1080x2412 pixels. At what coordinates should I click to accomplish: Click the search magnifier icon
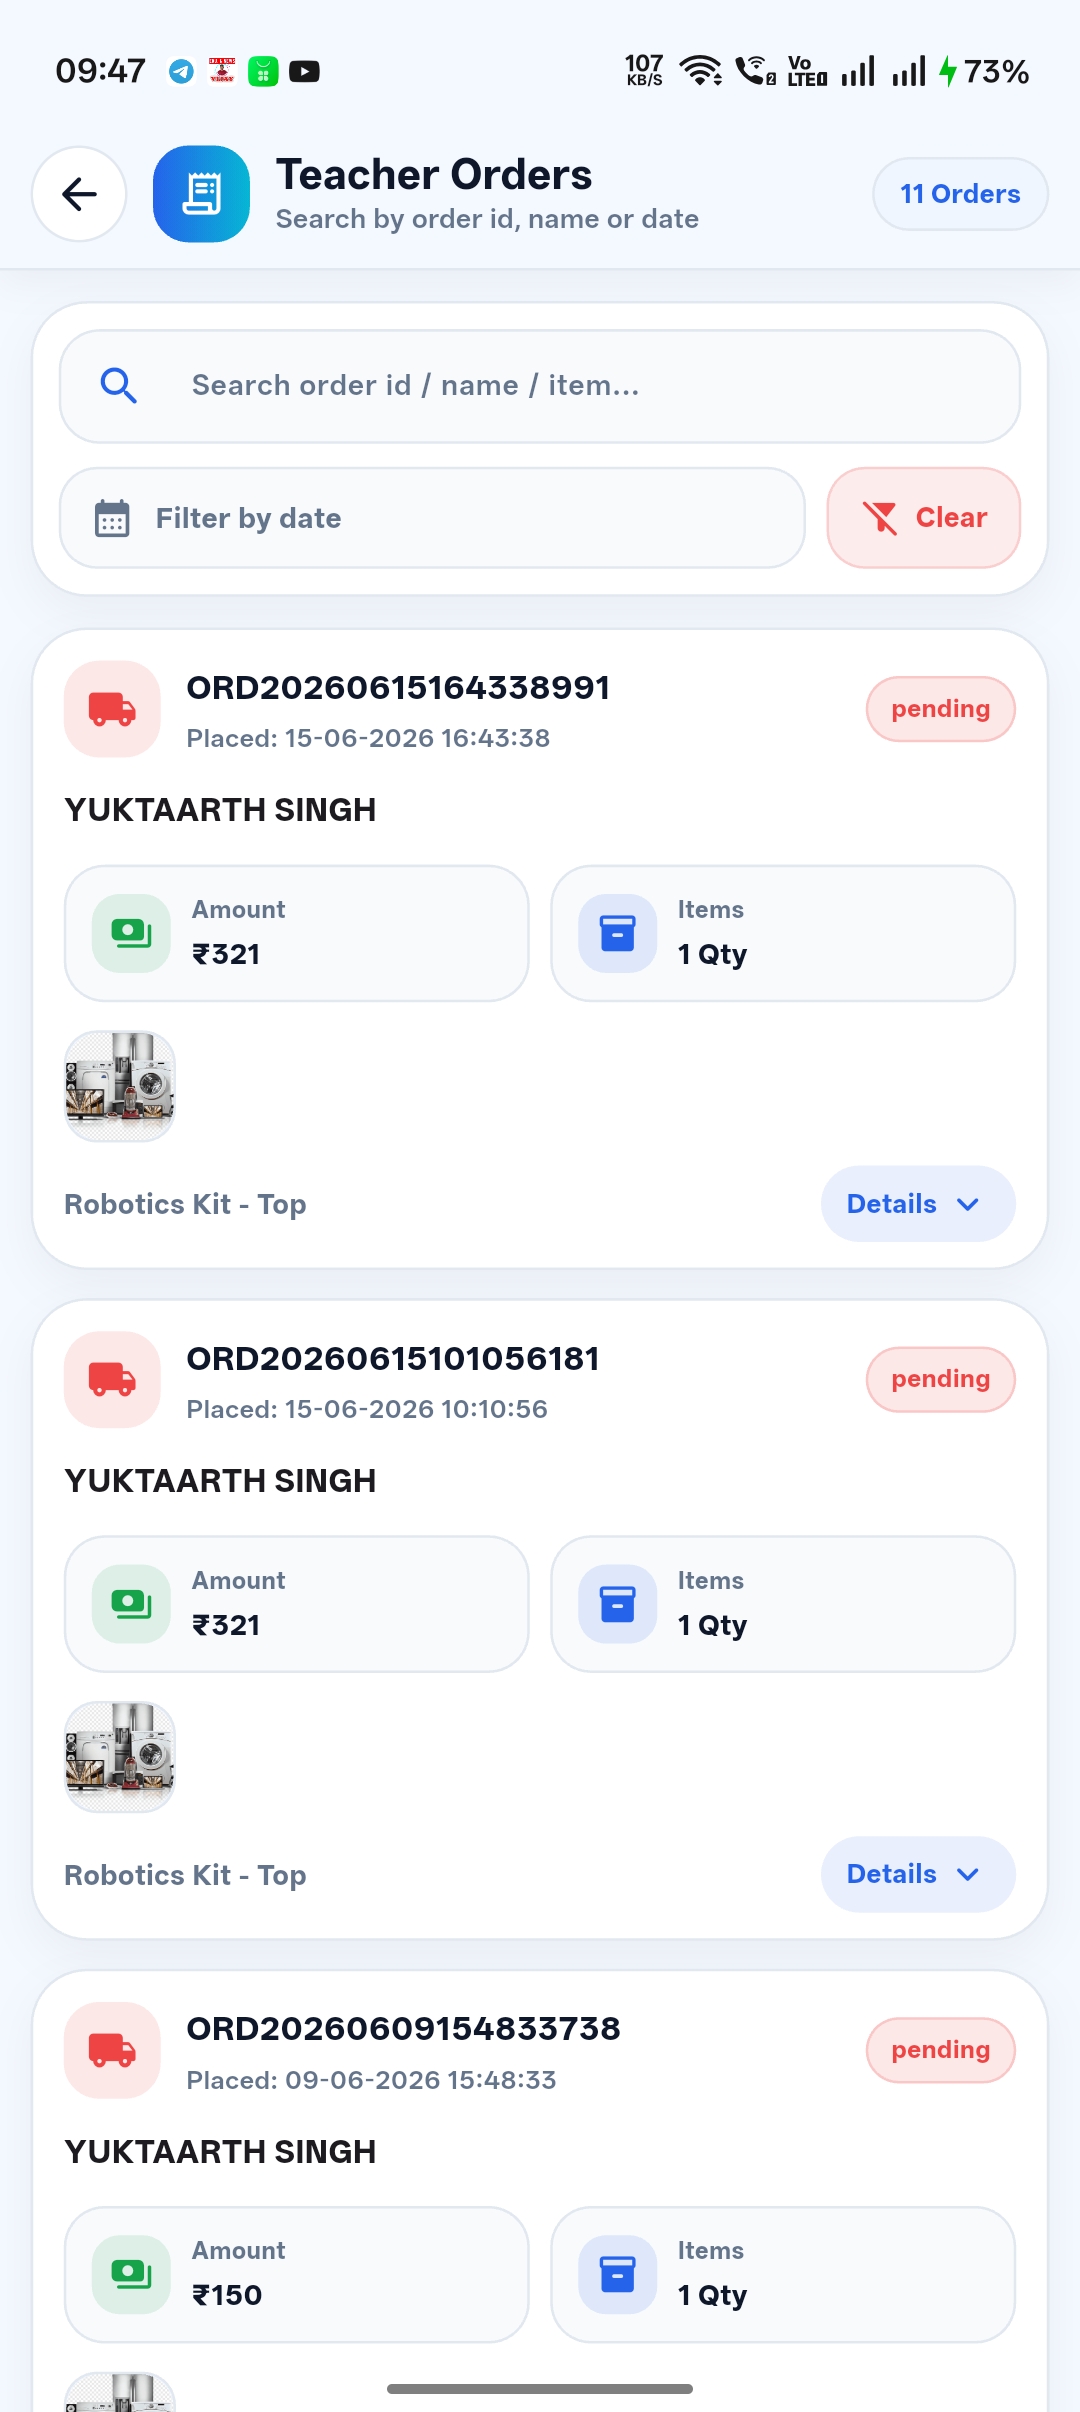click(x=119, y=385)
